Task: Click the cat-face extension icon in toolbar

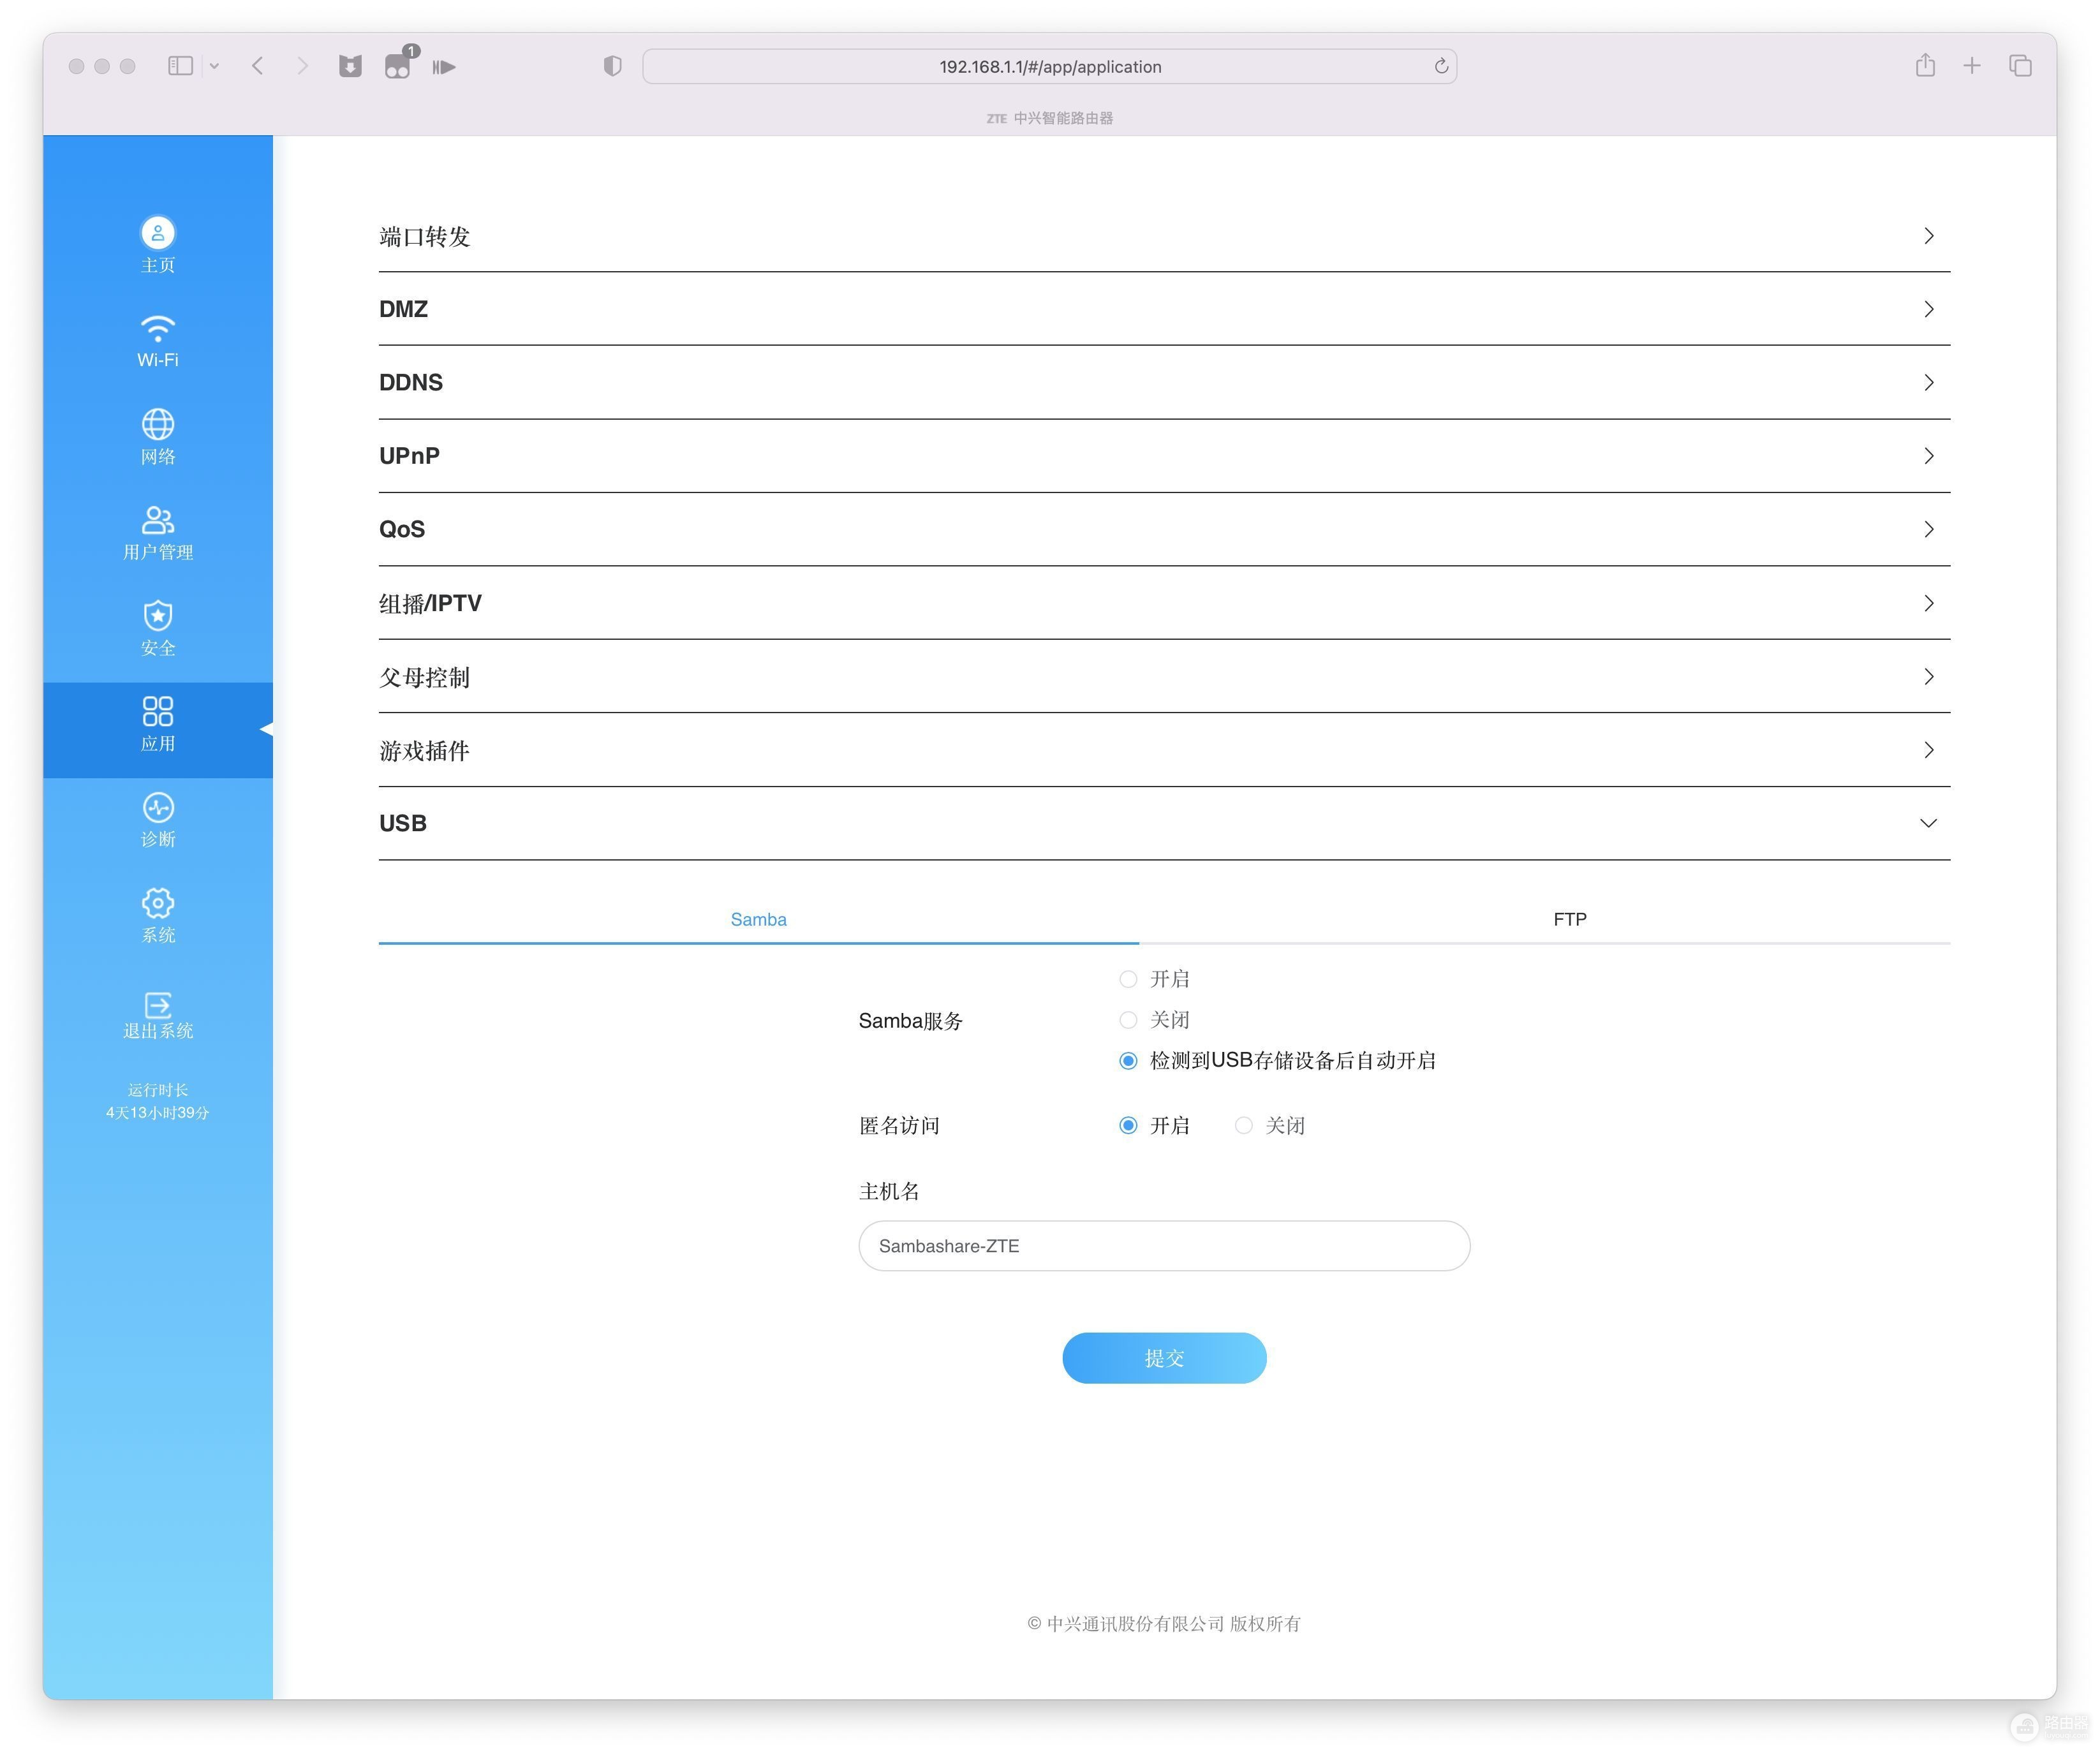Action: (x=350, y=66)
